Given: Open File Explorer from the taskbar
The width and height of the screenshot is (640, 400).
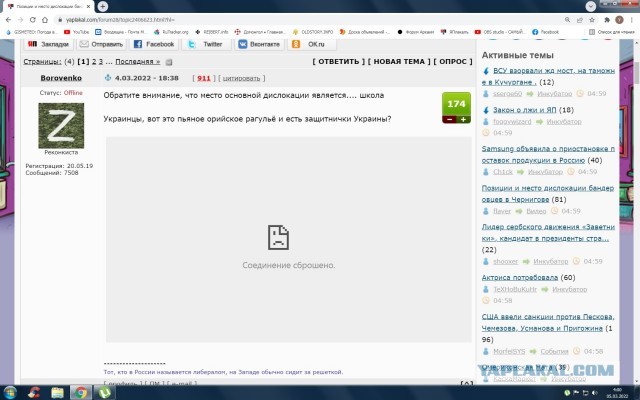Looking at the screenshot, I should click(x=58, y=392).
